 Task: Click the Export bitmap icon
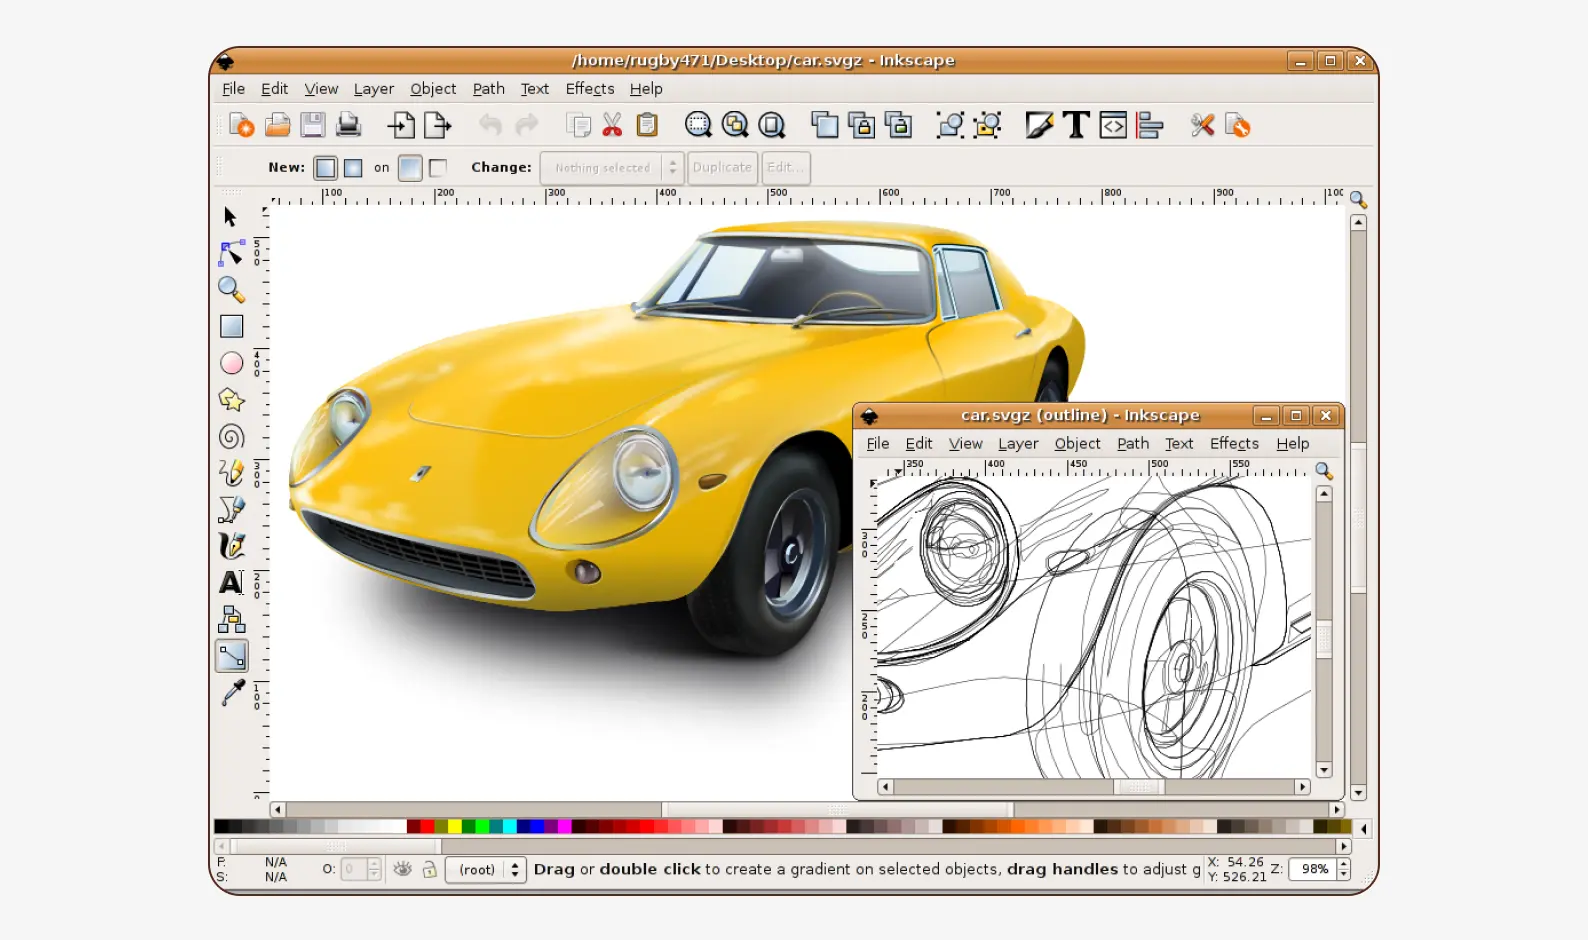(438, 125)
